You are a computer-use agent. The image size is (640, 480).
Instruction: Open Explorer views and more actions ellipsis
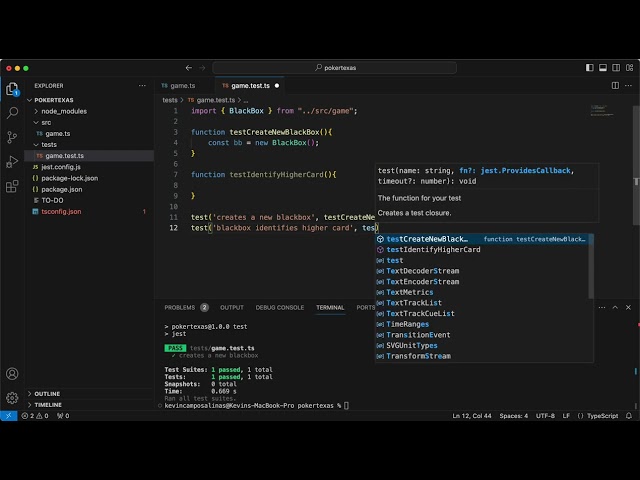point(142,86)
